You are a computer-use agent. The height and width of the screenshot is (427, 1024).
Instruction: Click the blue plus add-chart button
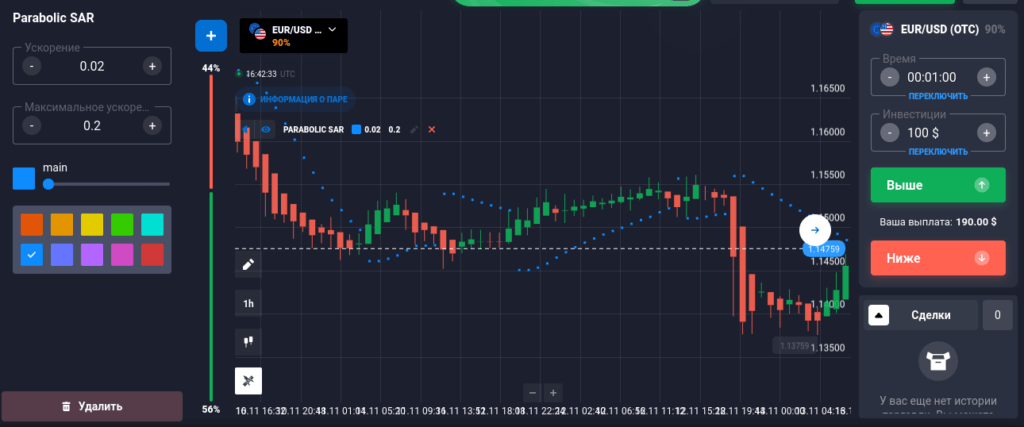[210, 36]
